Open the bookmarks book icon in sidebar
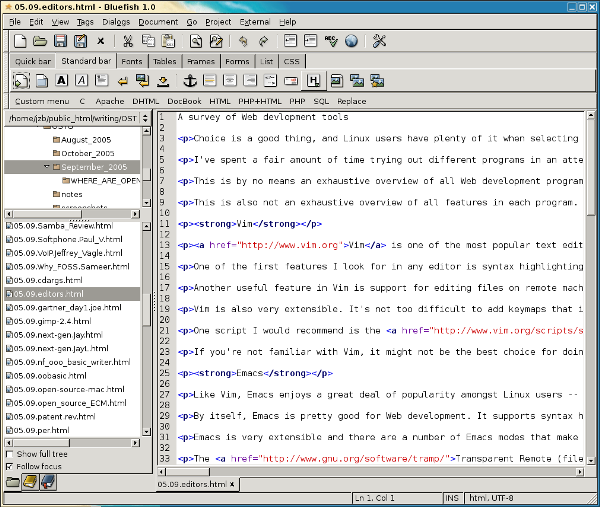This screenshot has width=600, height=507. pos(30,482)
